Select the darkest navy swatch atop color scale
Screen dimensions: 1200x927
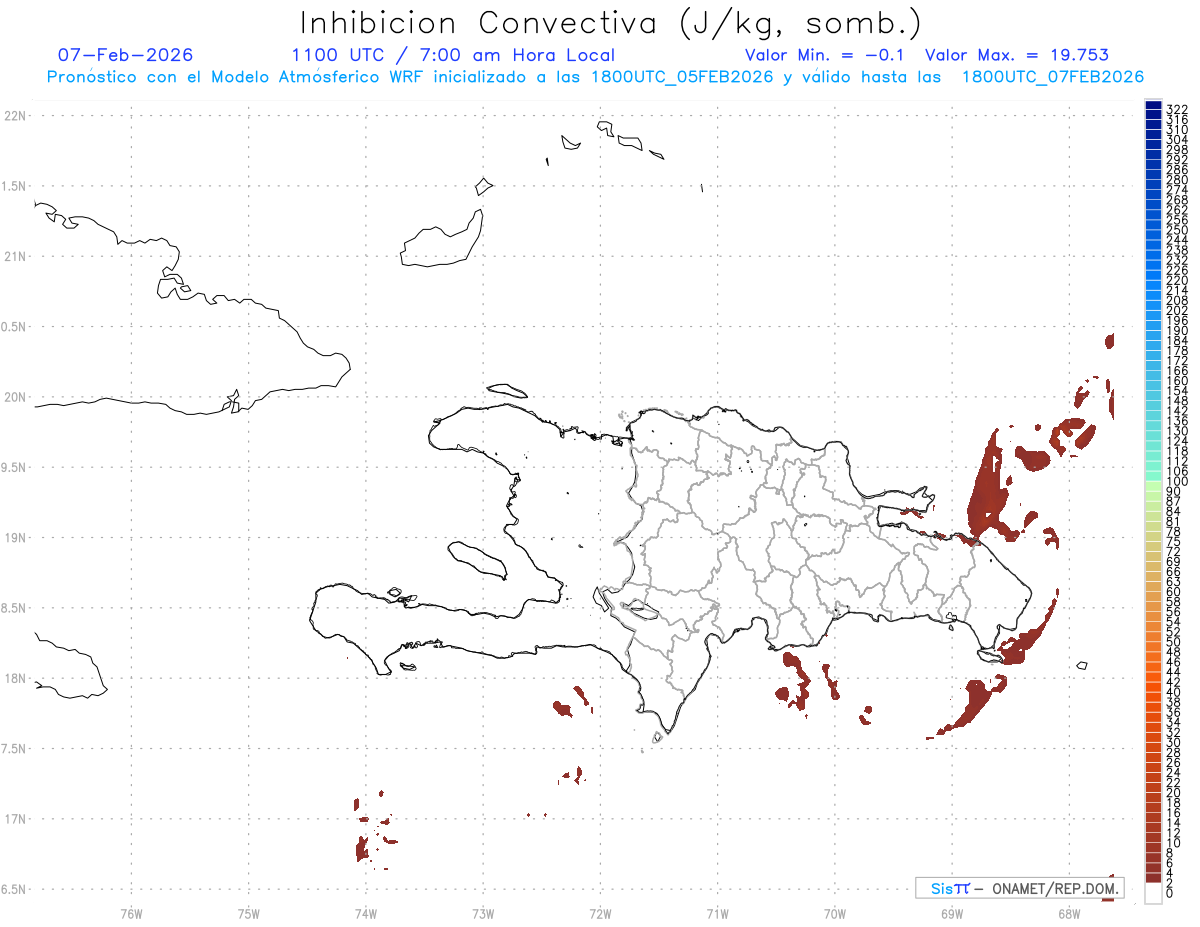[x=1153, y=106]
